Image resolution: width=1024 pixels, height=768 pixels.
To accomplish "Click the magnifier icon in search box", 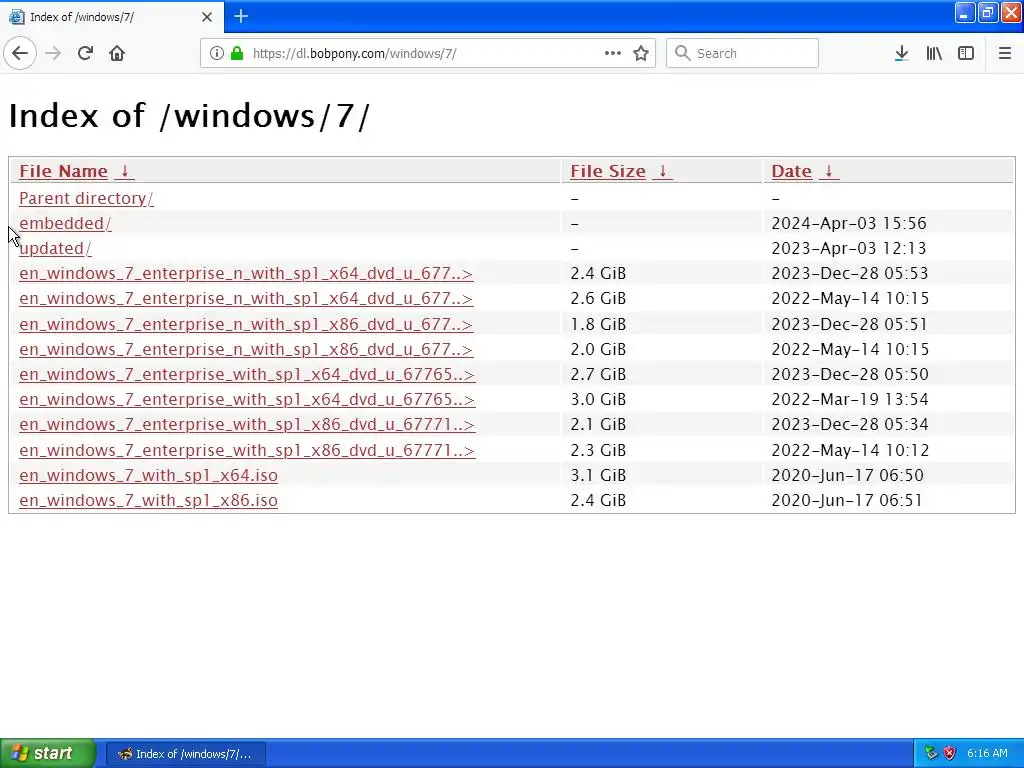I will (x=682, y=53).
